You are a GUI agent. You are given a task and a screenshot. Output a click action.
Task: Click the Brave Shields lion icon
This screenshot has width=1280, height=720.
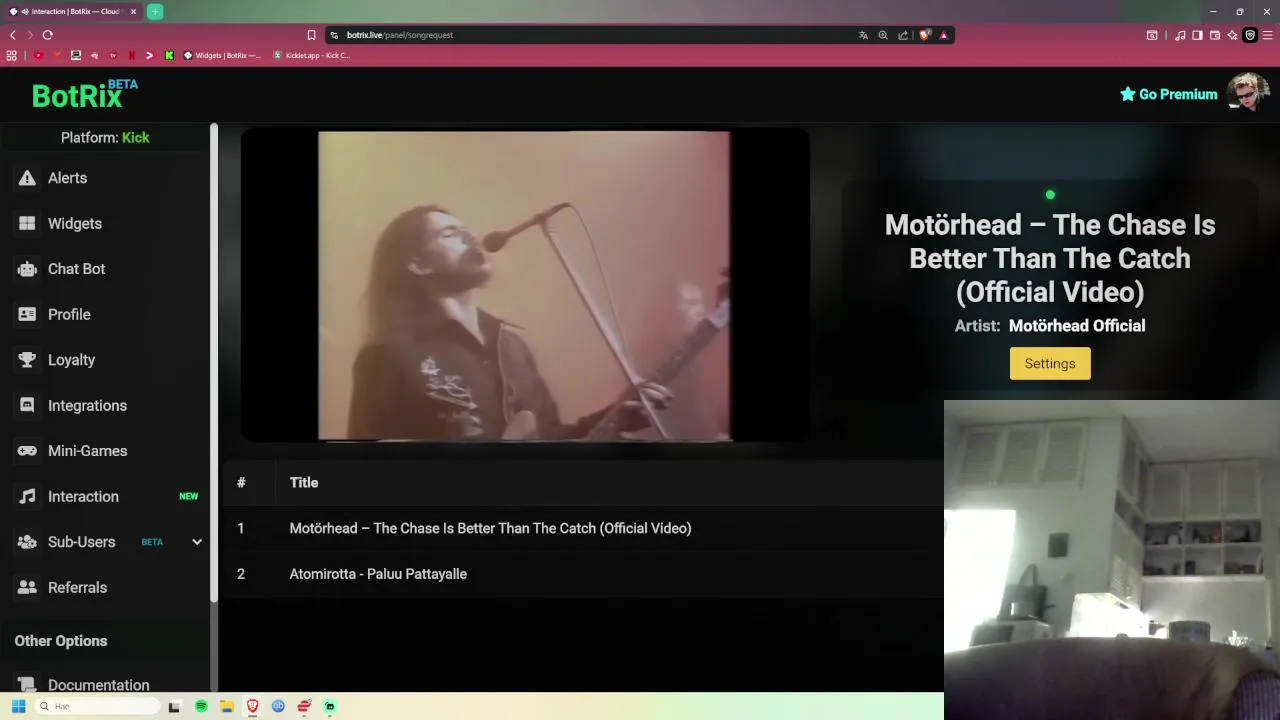tap(925, 35)
